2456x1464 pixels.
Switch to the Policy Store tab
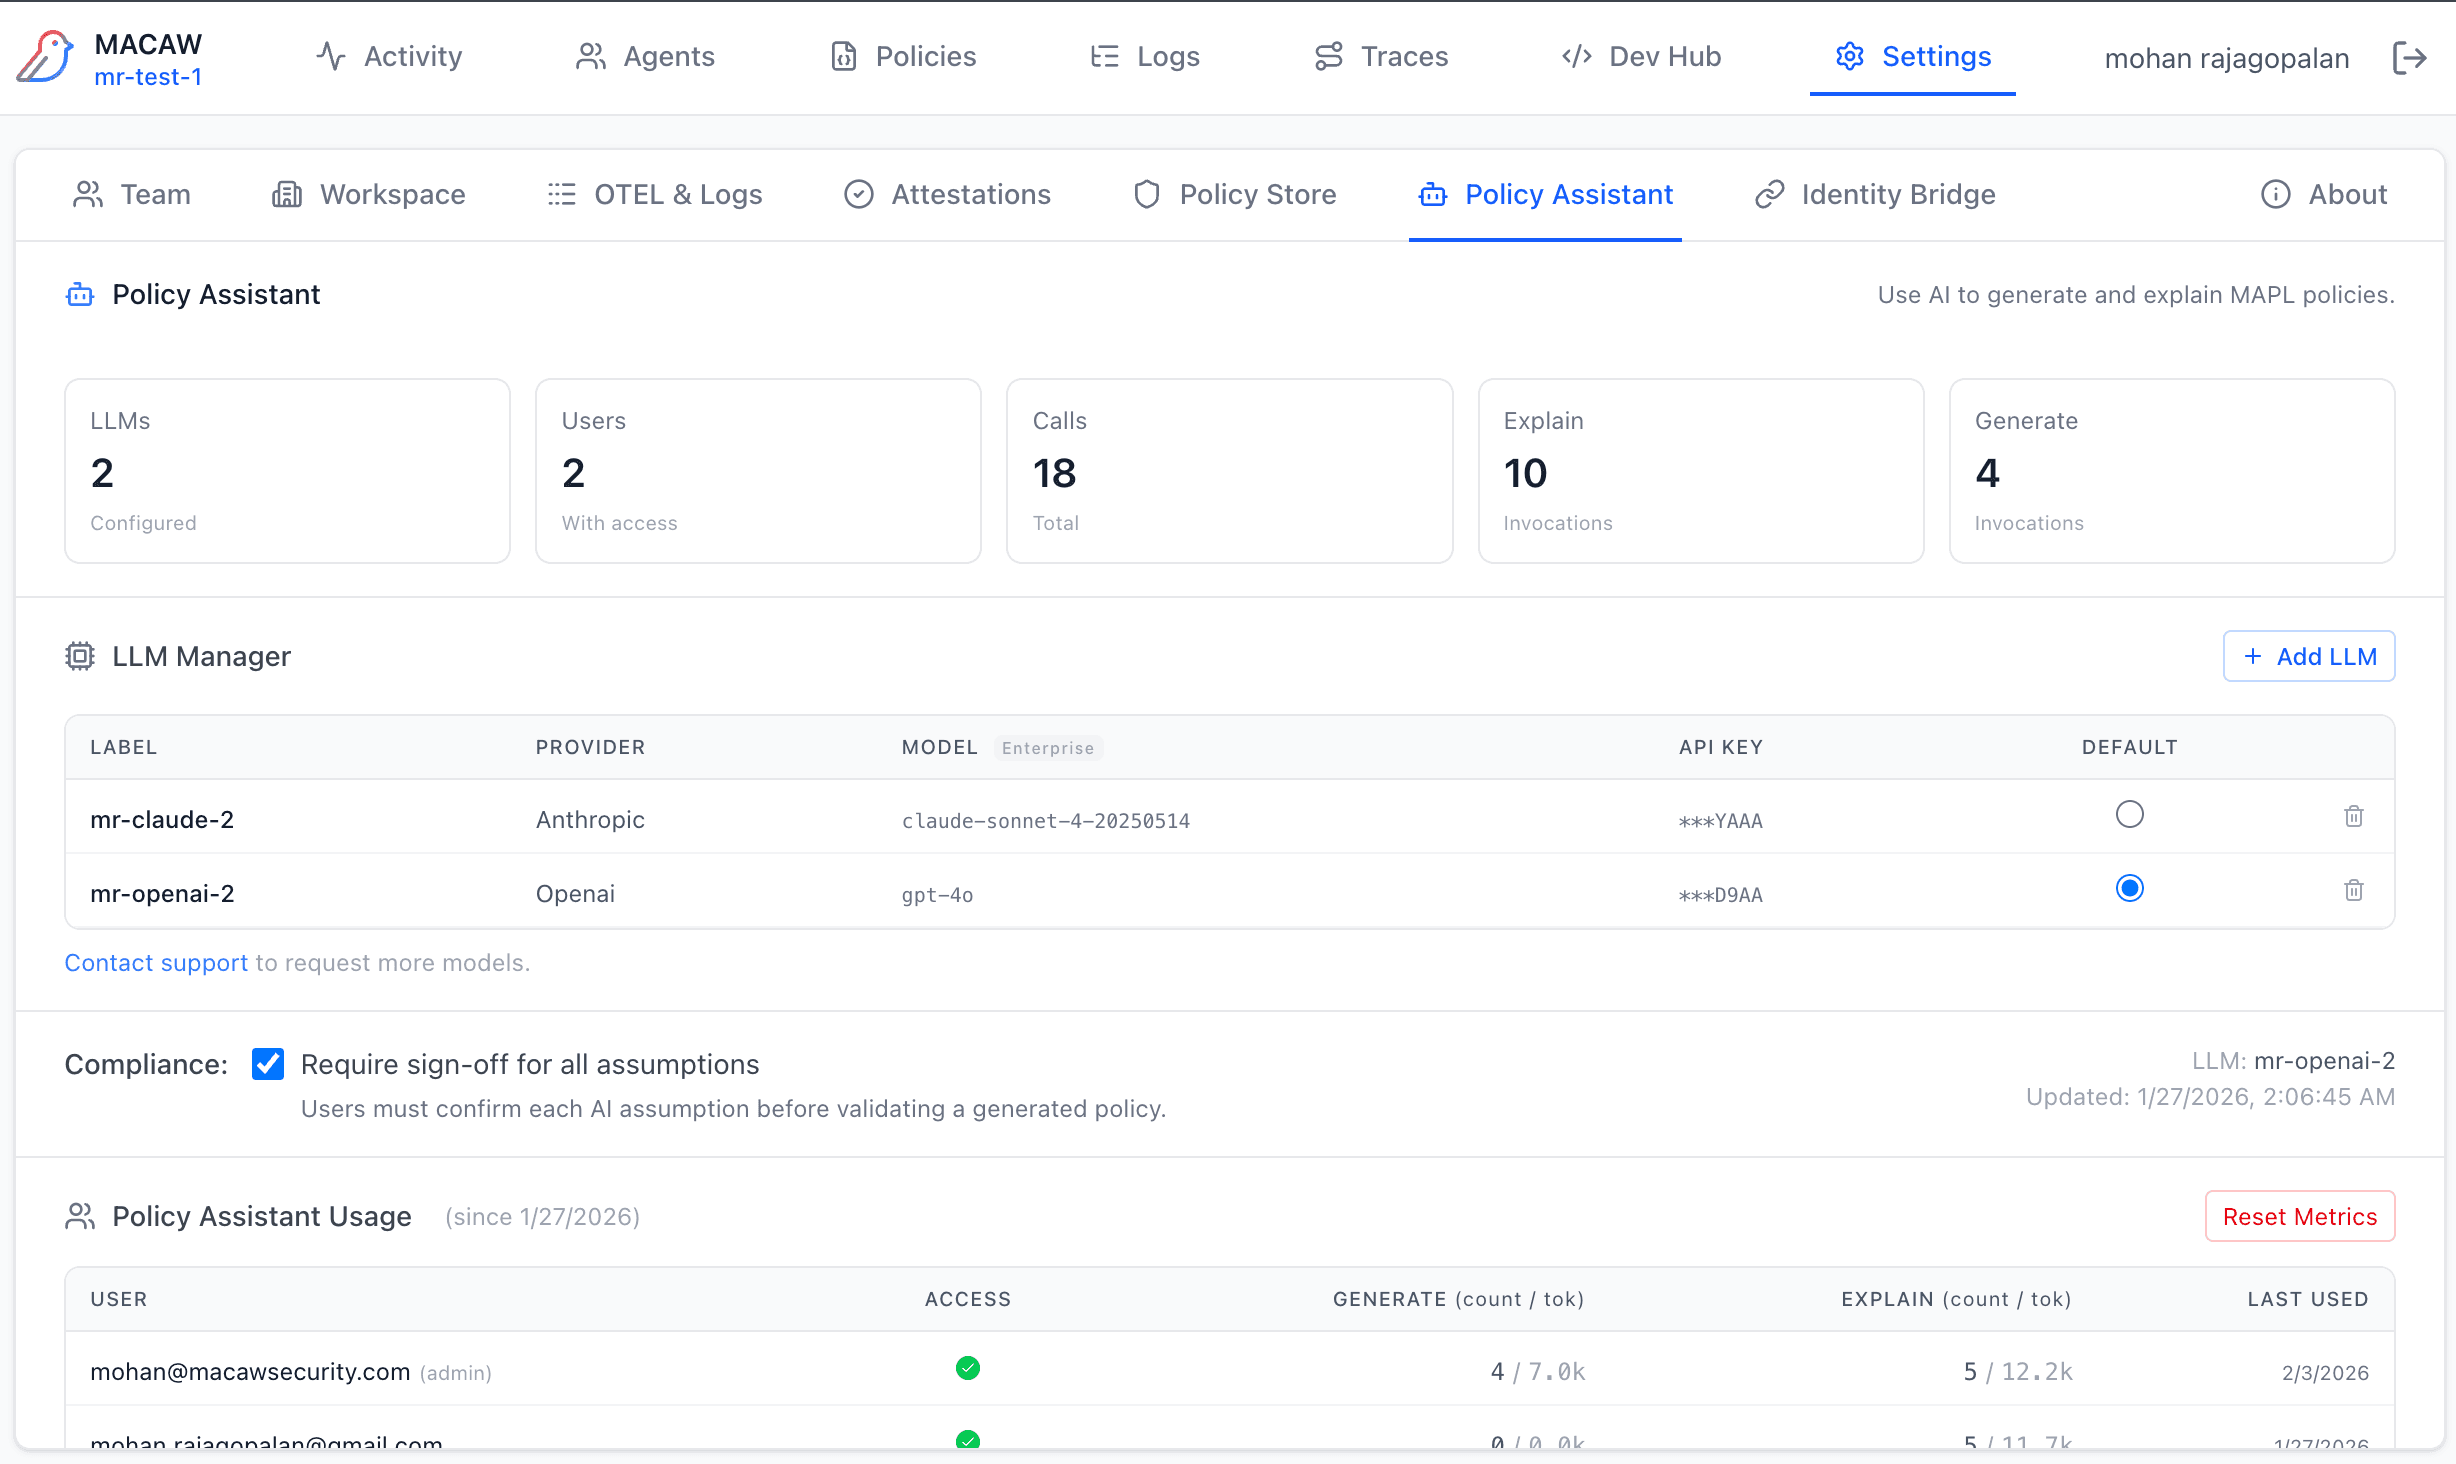click(1235, 194)
